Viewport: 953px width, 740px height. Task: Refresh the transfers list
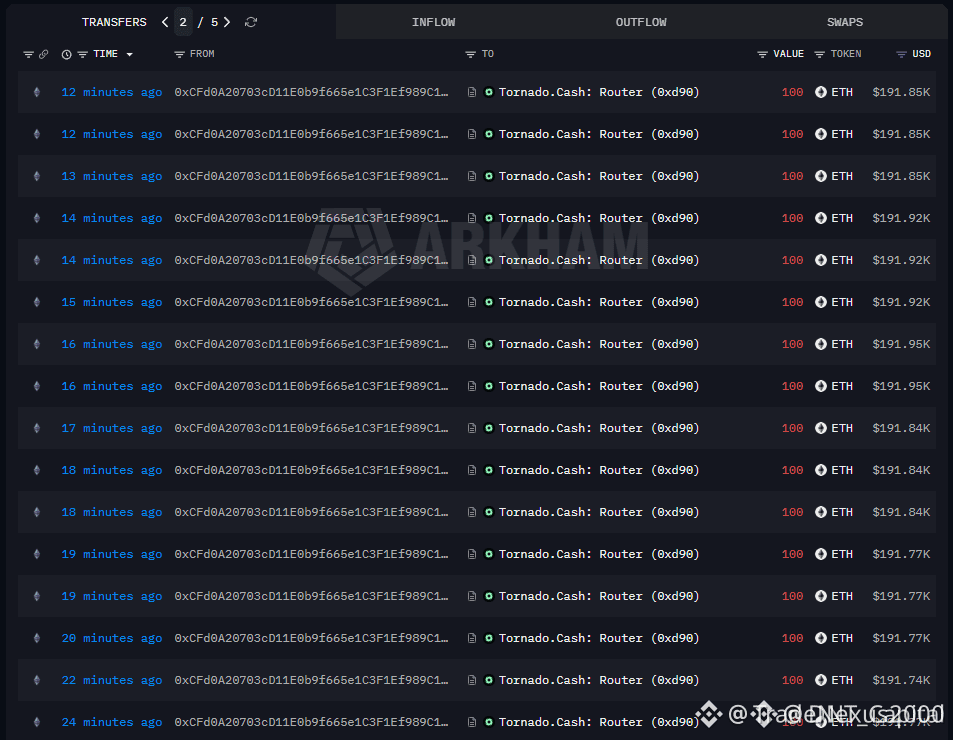click(251, 22)
